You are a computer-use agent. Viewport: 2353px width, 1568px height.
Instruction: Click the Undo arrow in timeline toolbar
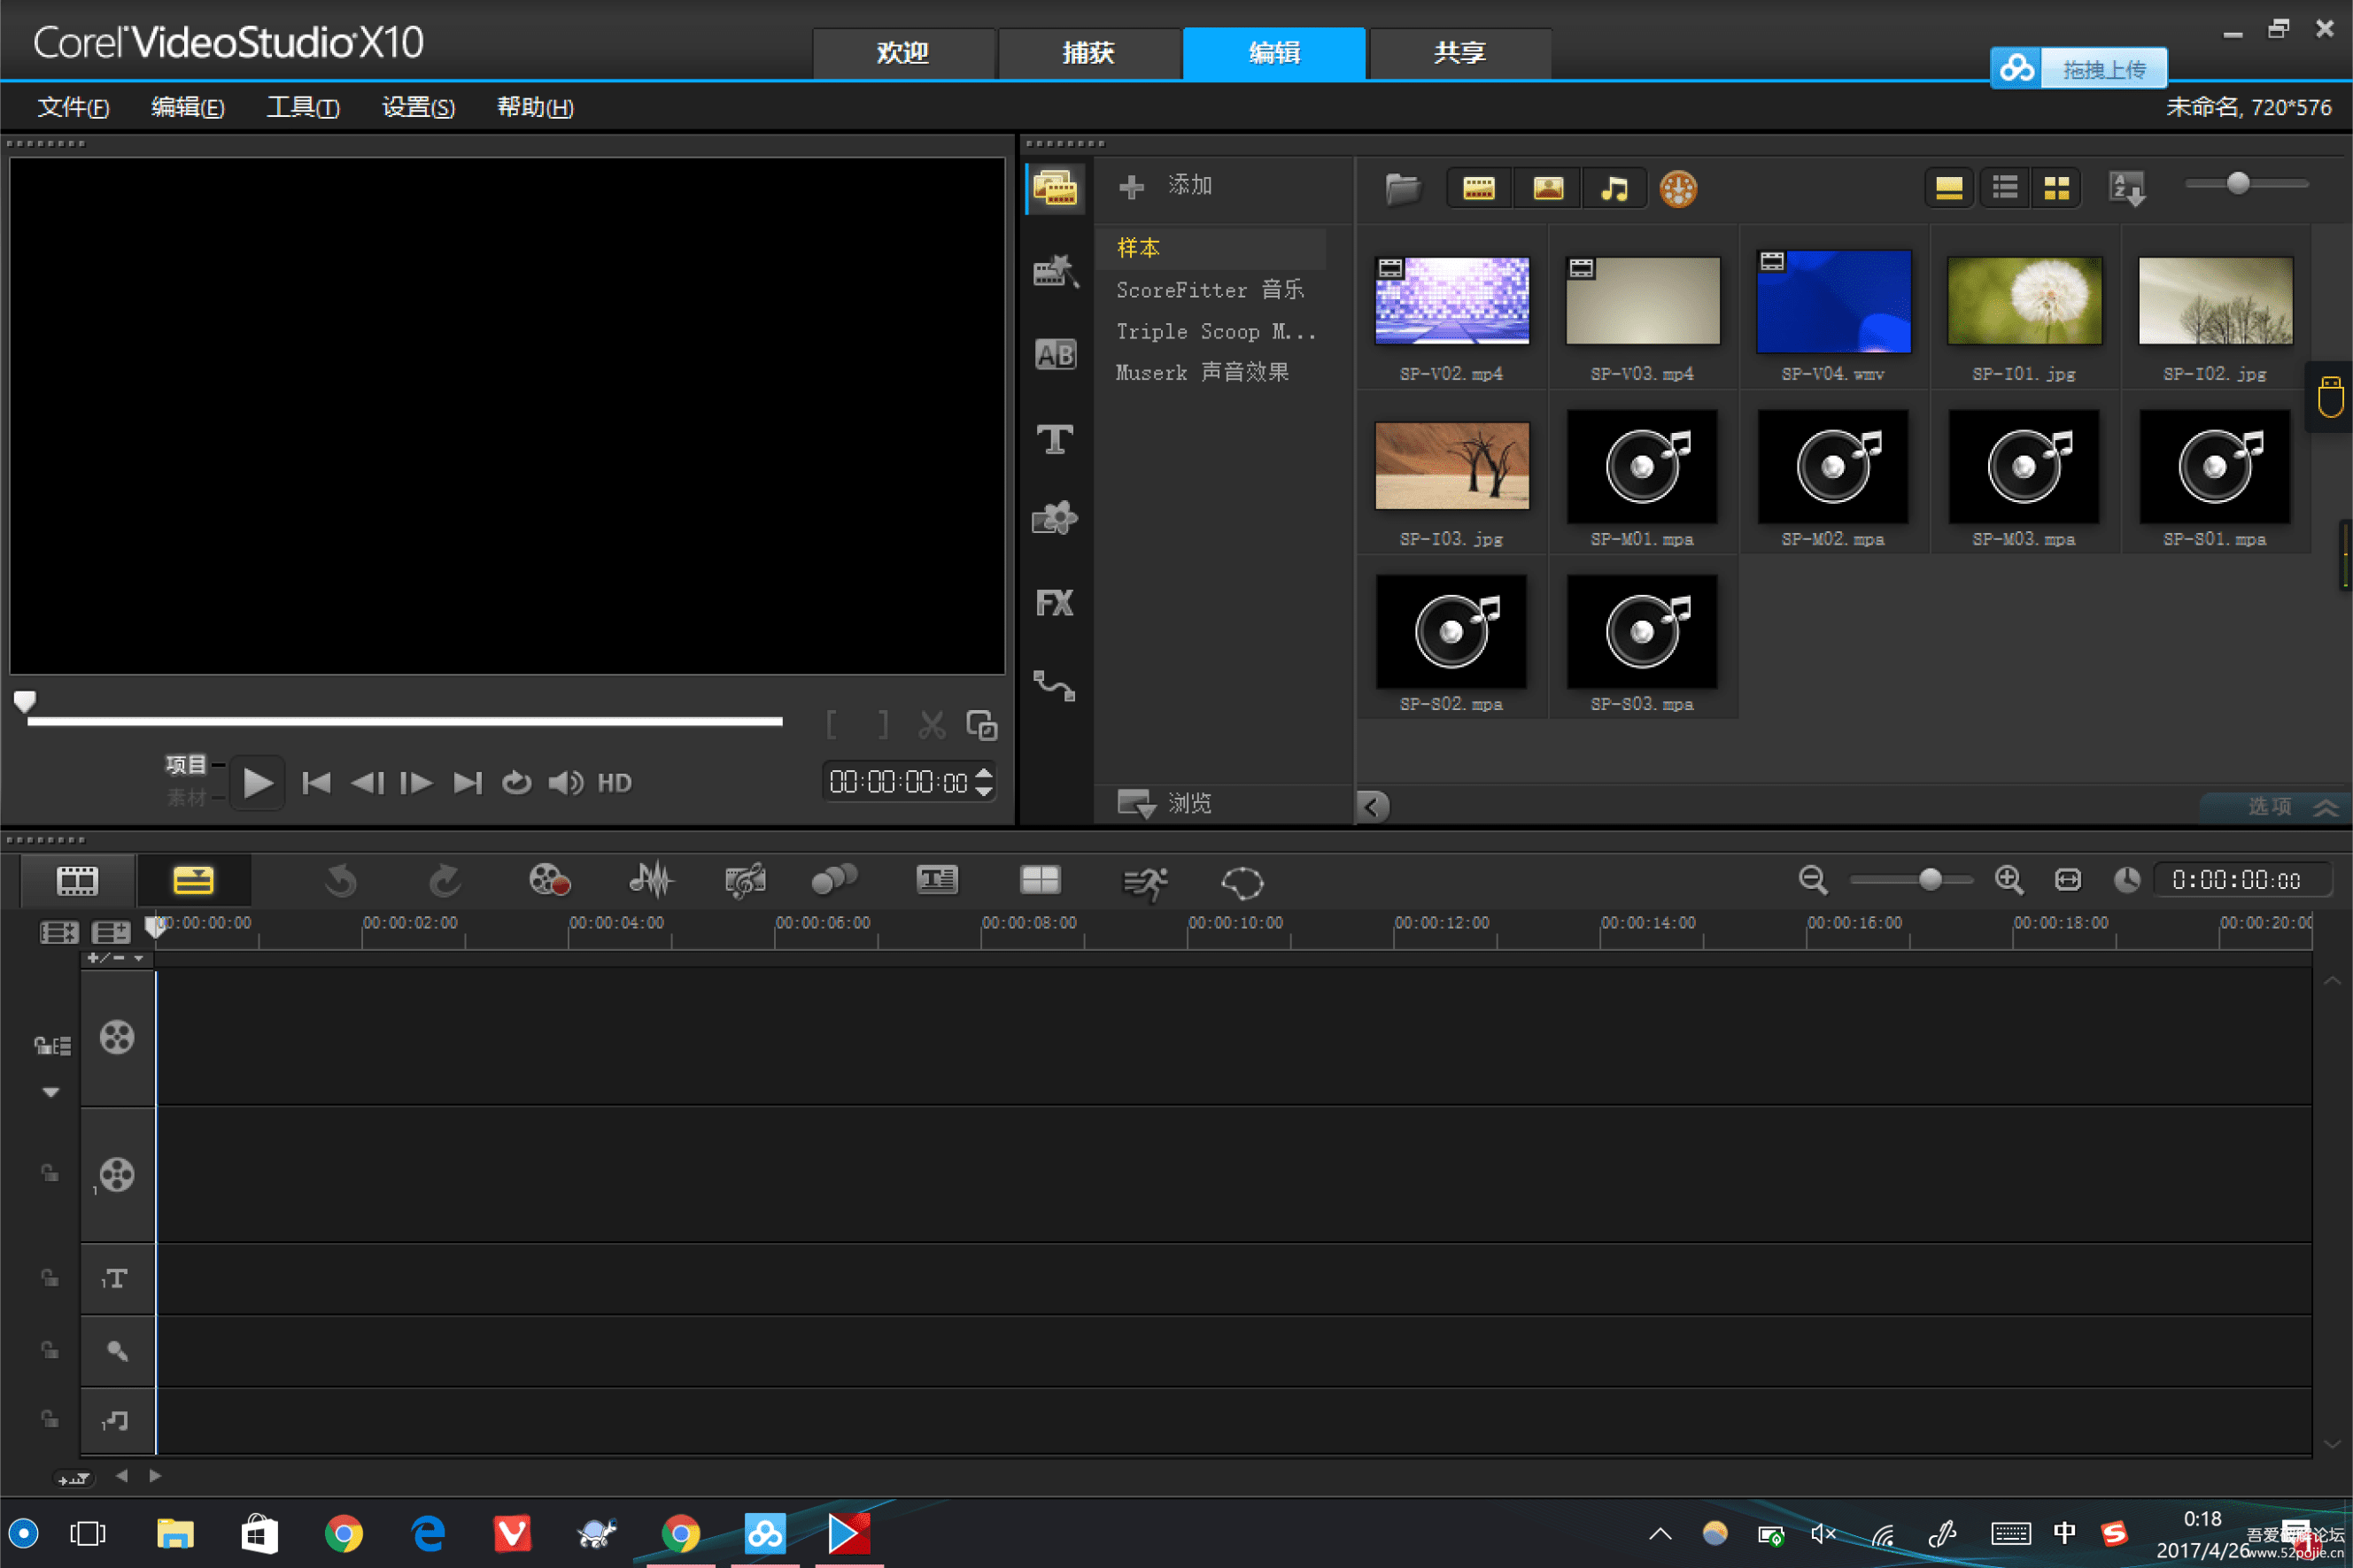(x=341, y=881)
